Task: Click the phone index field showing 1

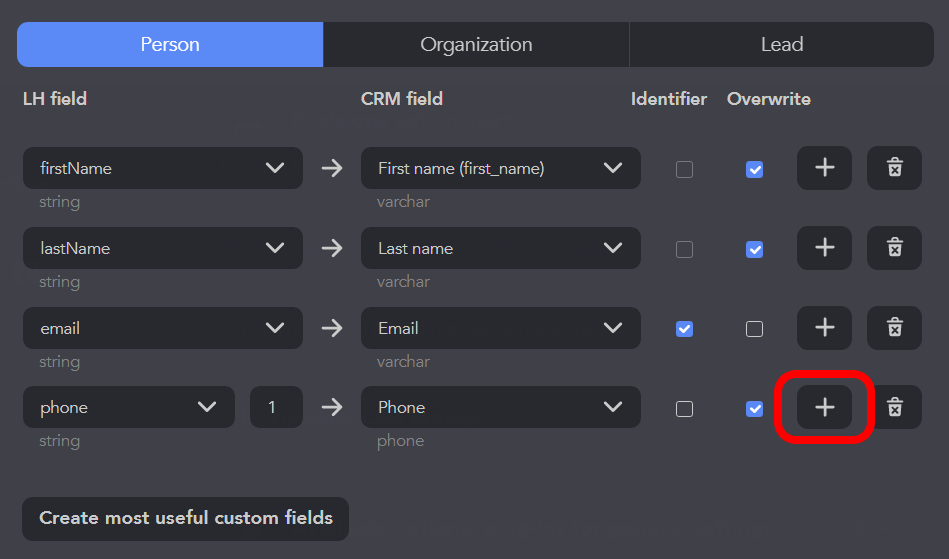Action: (276, 407)
